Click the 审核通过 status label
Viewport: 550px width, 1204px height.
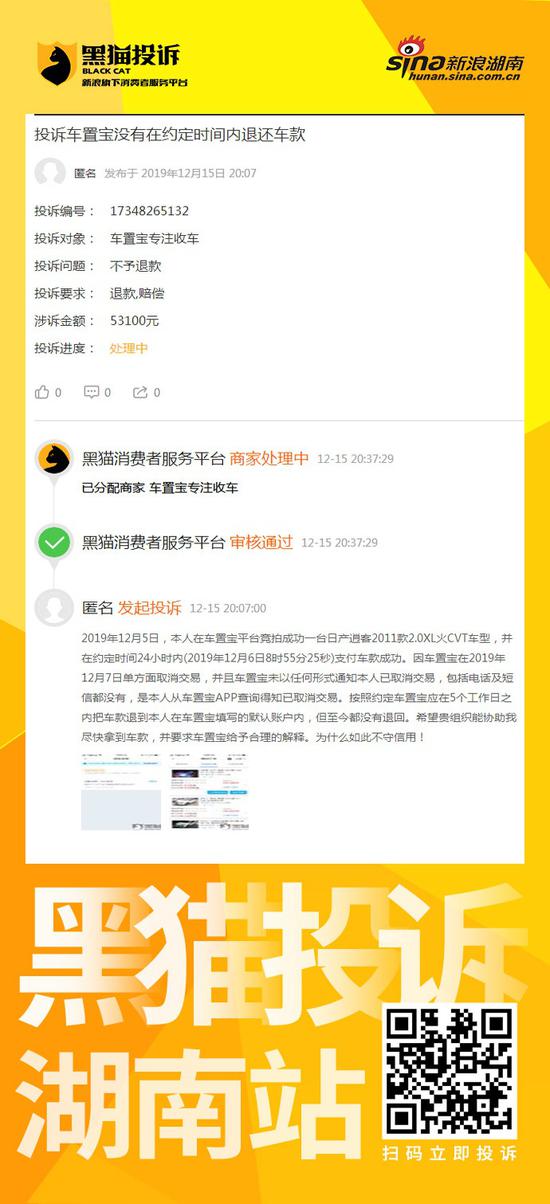pos(261,542)
